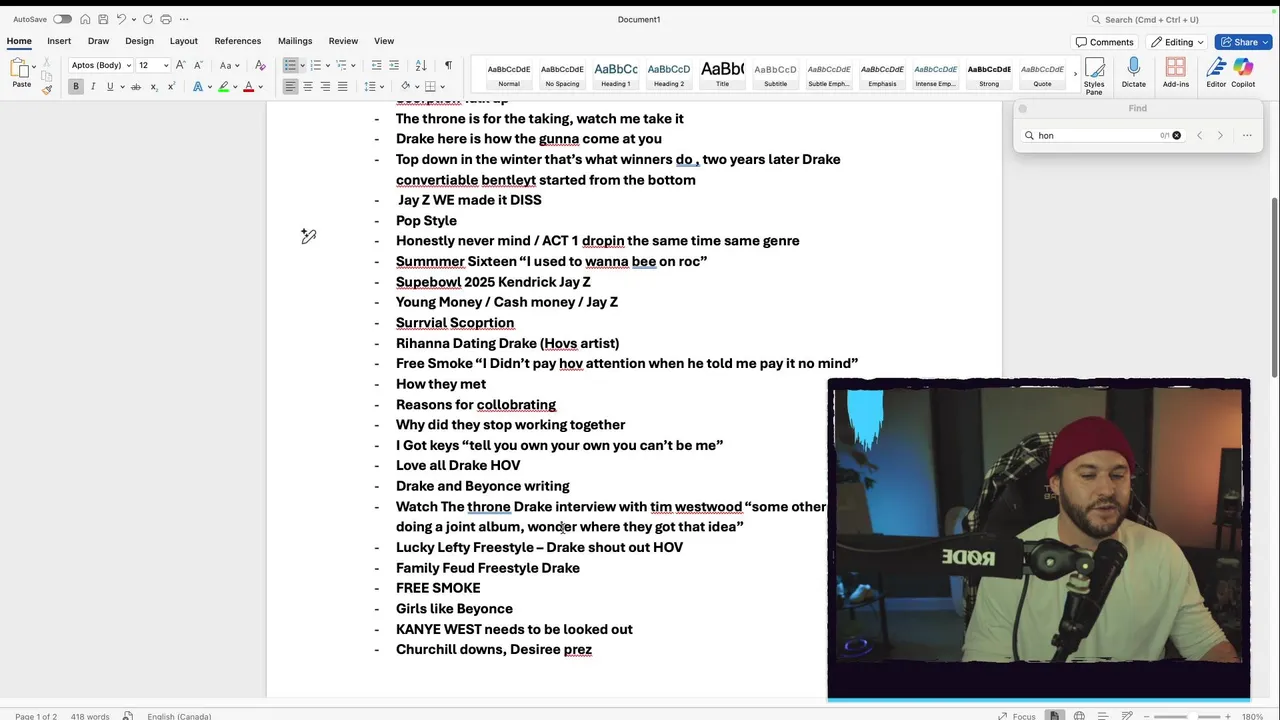Open the numbered list dropdown arrow
This screenshot has height=720, width=1280.
[328, 65]
